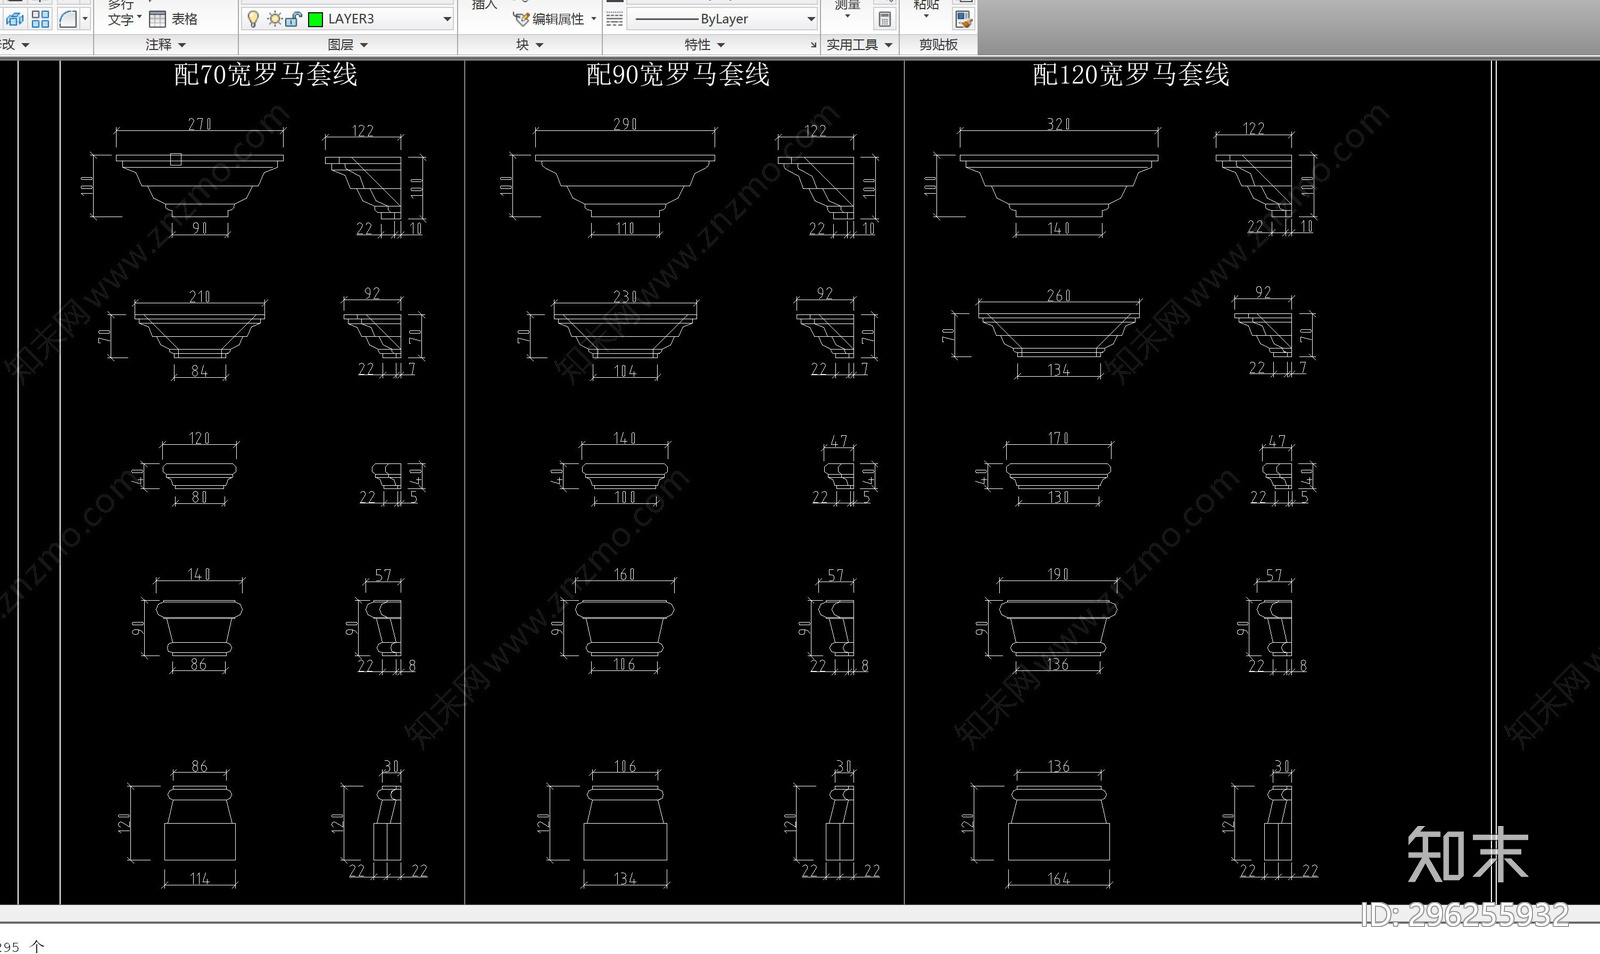Select the Fillet tool icon
1600x954 pixels.
point(67,18)
